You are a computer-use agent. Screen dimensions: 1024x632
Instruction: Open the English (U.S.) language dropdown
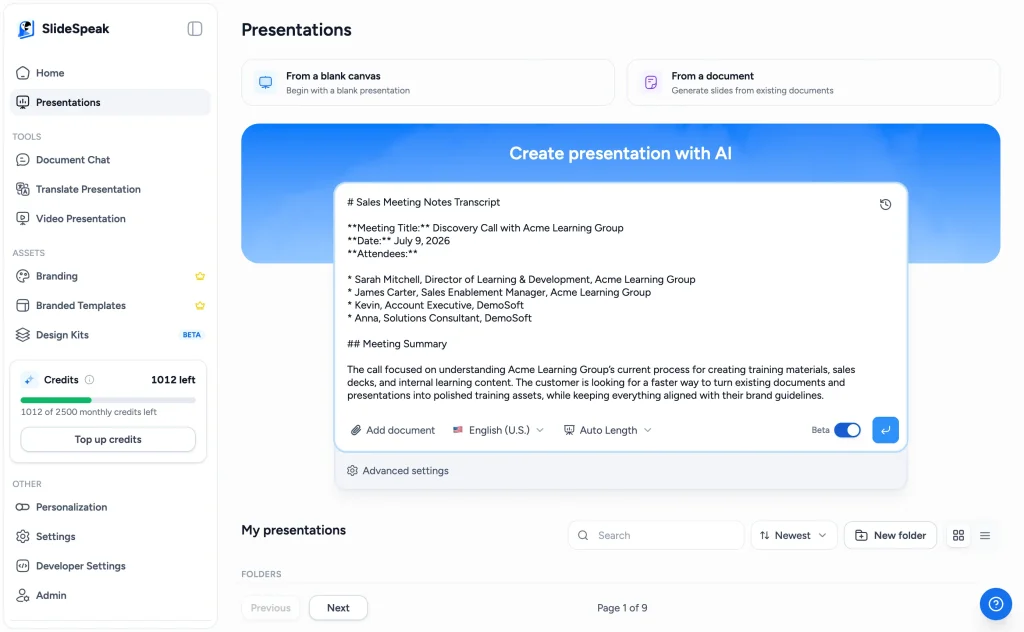click(x=498, y=430)
